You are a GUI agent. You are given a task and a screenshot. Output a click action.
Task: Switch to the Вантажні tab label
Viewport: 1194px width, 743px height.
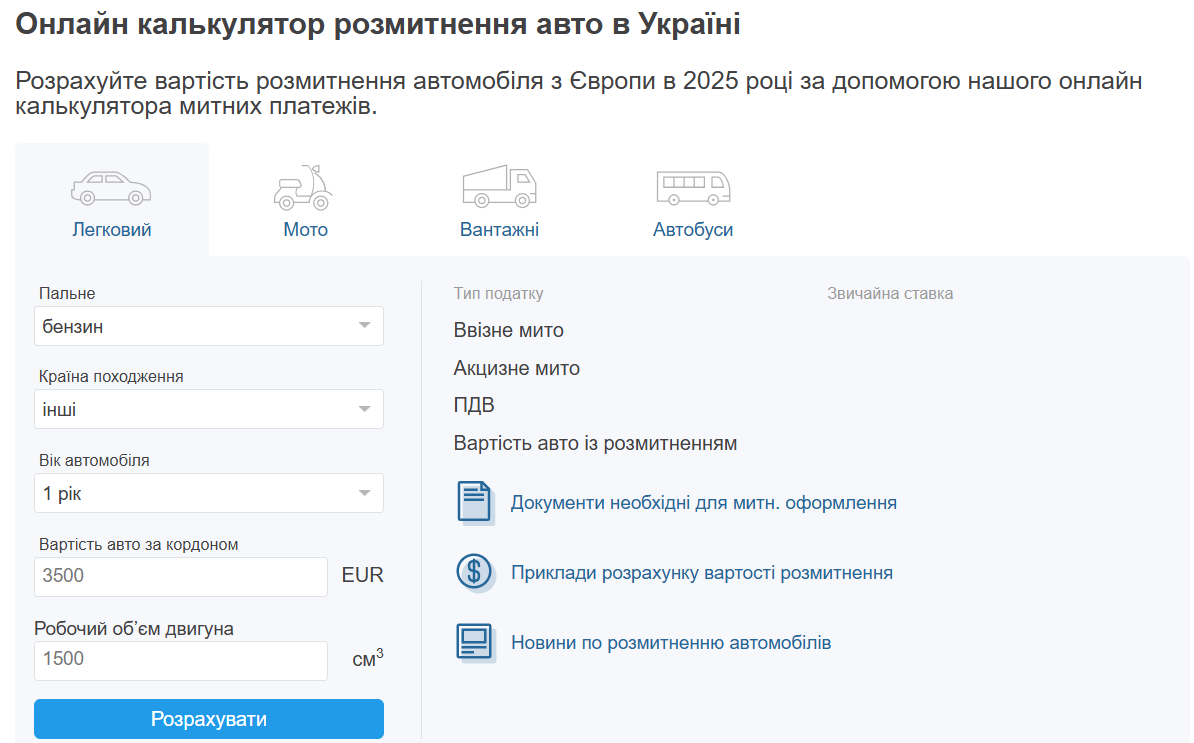(499, 230)
